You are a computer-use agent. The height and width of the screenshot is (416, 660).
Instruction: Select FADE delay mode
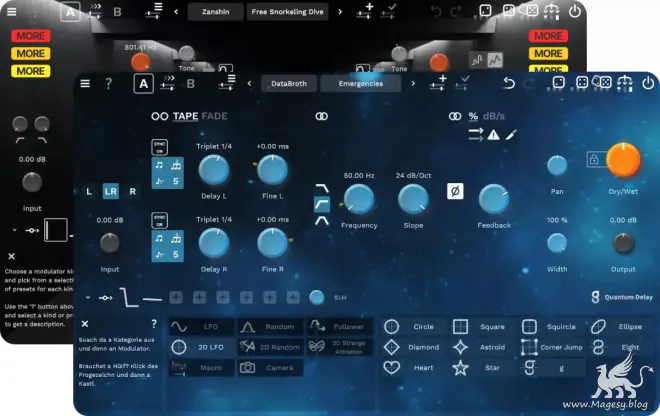point(215,116)
